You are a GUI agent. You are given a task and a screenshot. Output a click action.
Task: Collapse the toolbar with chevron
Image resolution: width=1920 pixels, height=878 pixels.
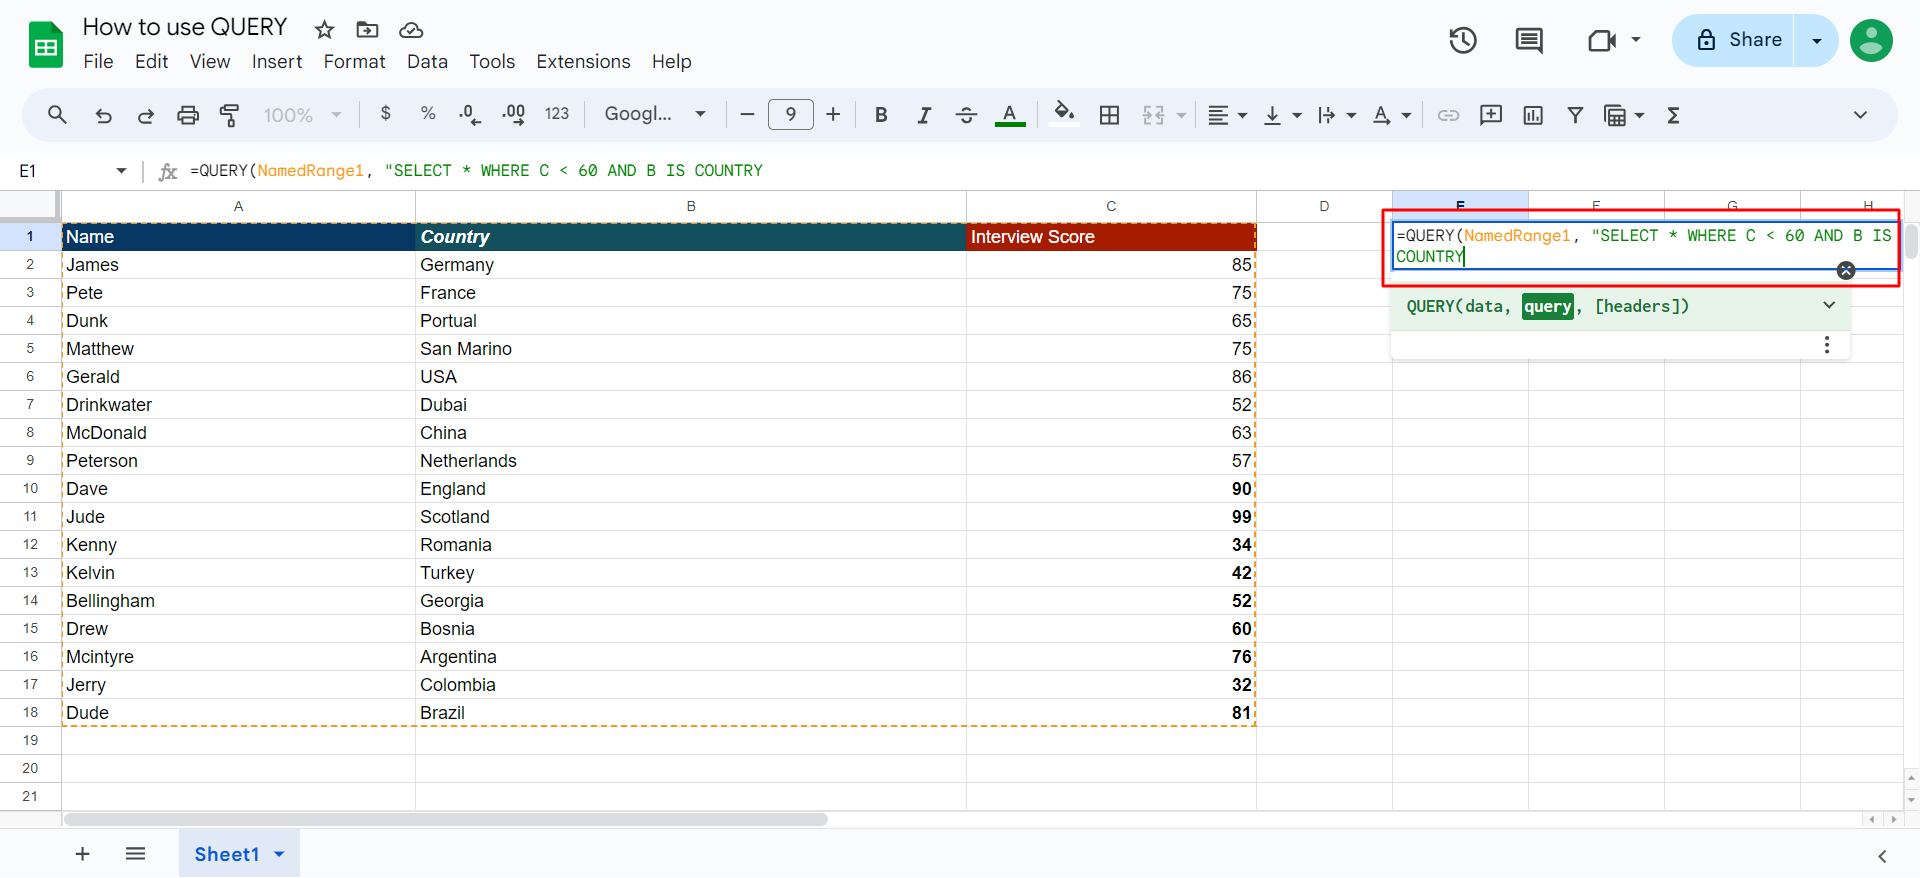pos(1860,115)
